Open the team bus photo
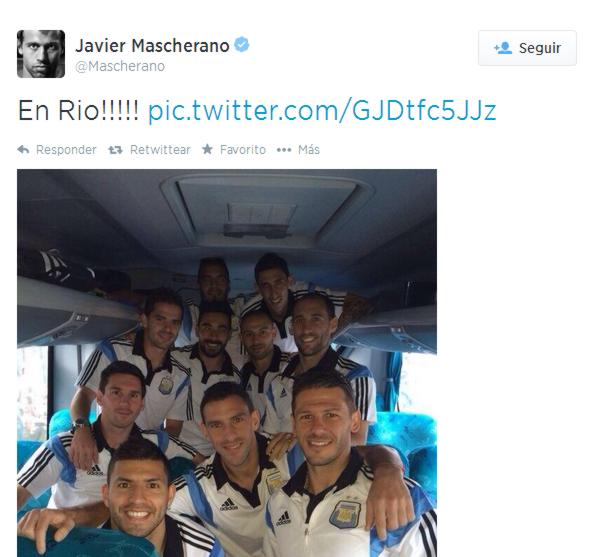The height and width of the screenshot is (557, 605). point(227,363)
